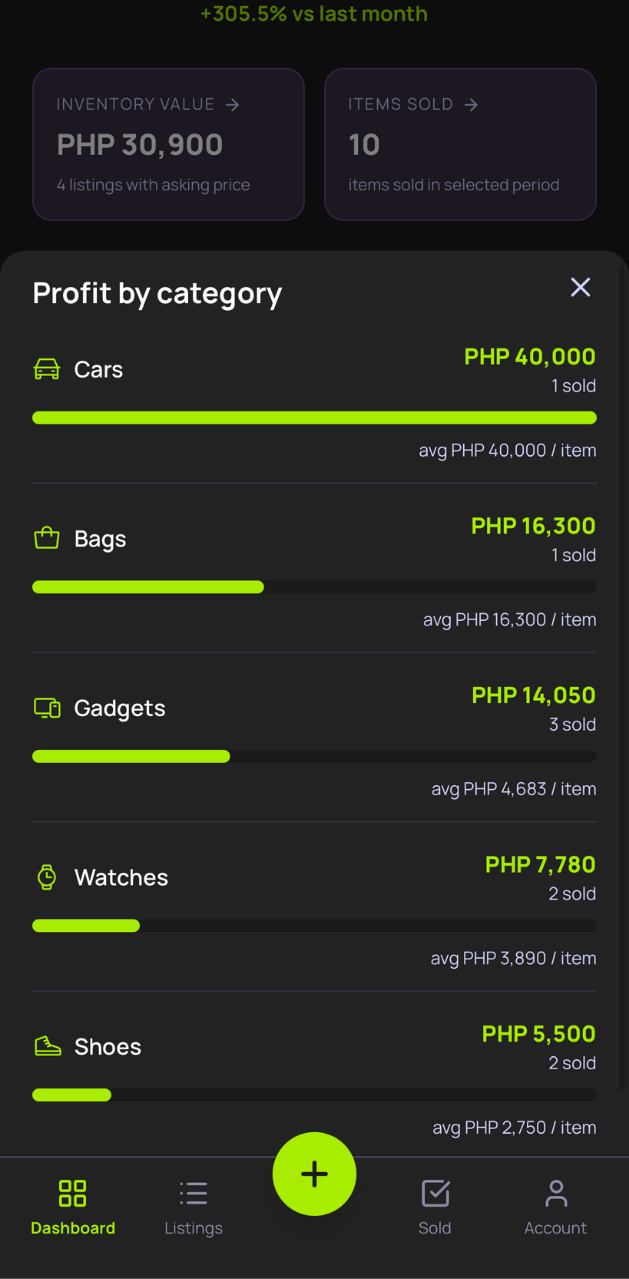Open the Listings list icon

[x=193, y=1193]
